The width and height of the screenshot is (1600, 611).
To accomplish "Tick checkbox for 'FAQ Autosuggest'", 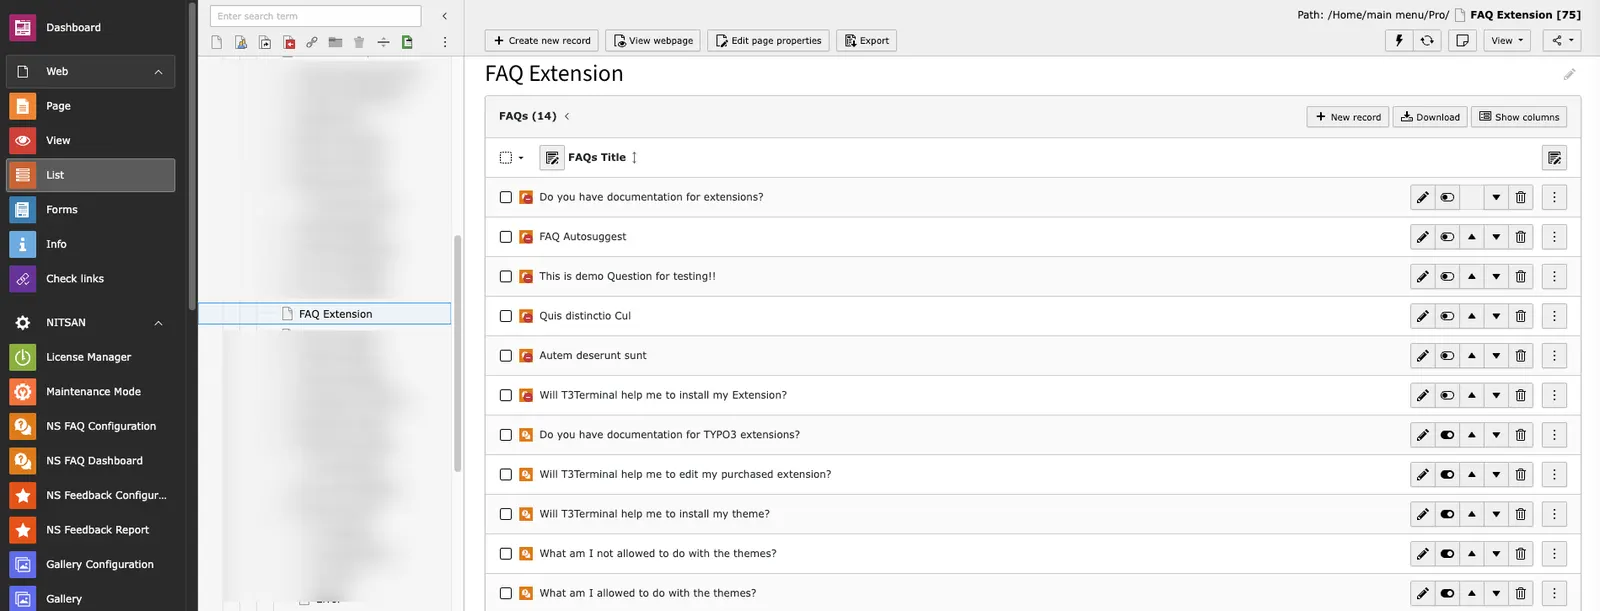I will tap(506, 237).
